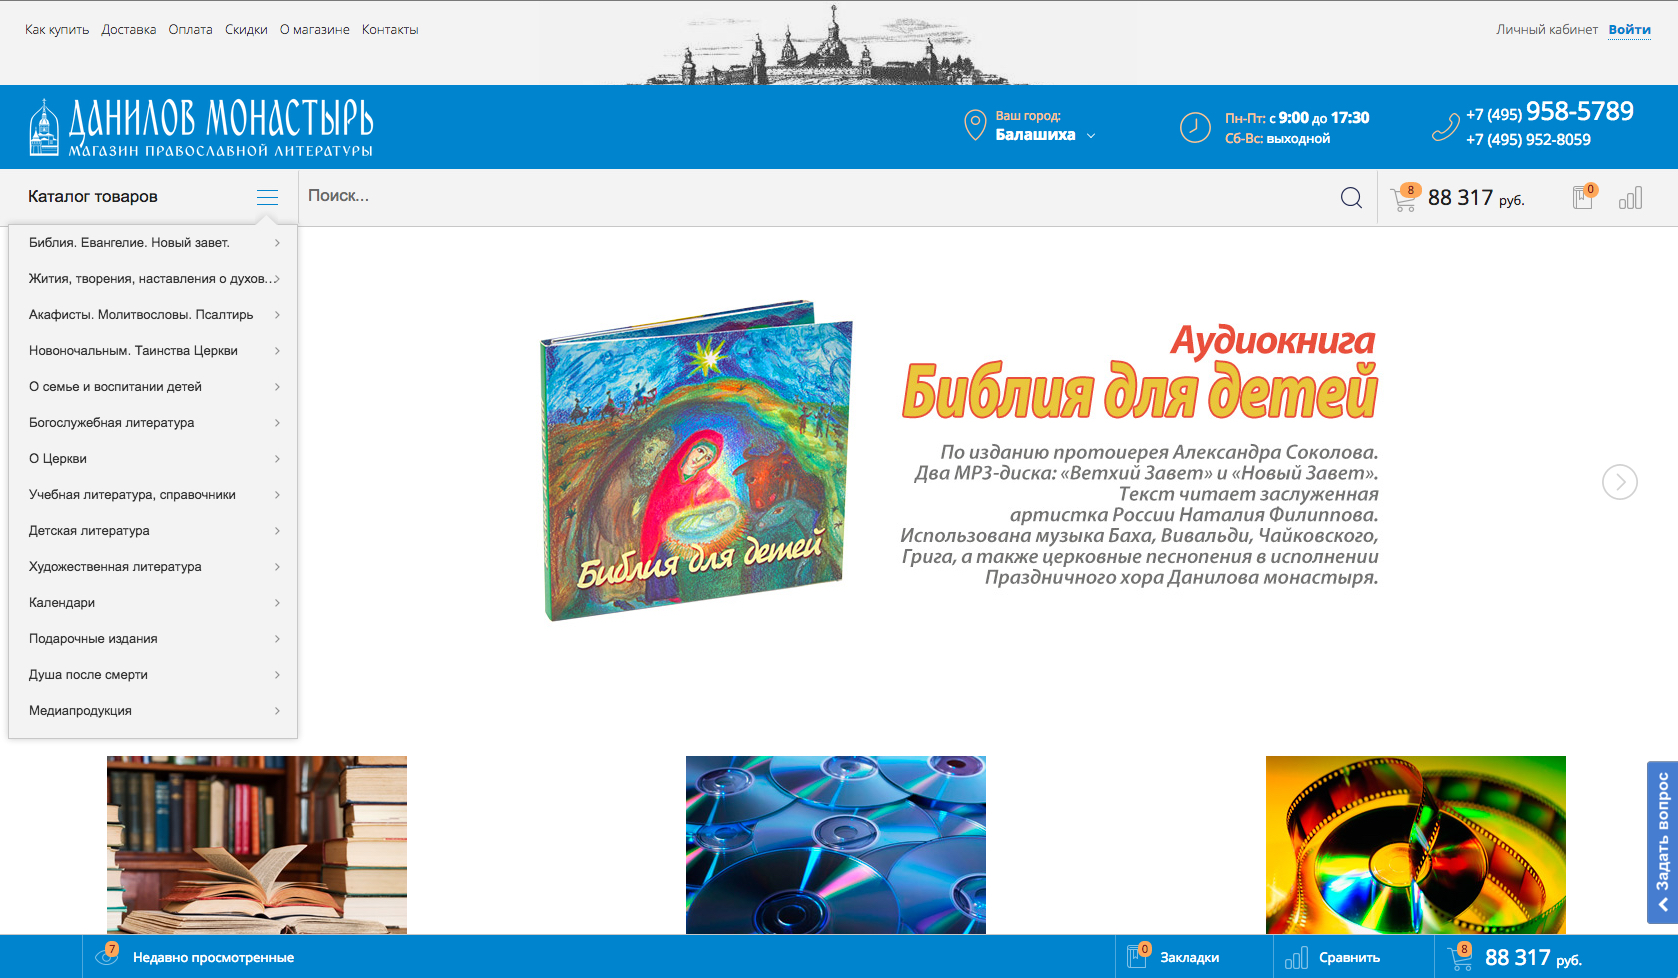The width and height of the screenshot is (1678, 978).
Task: Click Задать вопрос side button
Action: [x=1662, y=842]
